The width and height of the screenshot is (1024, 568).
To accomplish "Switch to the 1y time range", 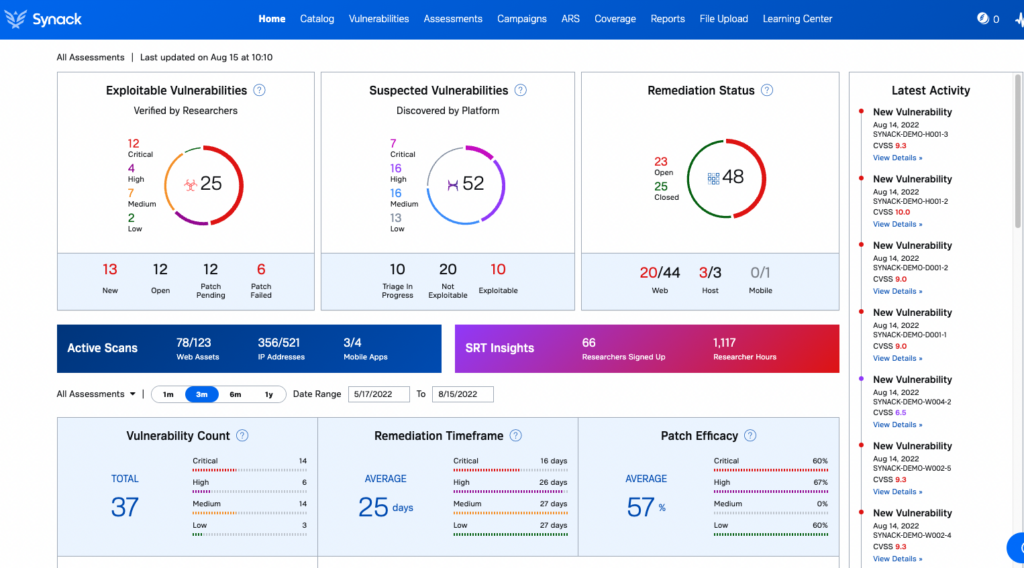I will (x=268, y=394).
